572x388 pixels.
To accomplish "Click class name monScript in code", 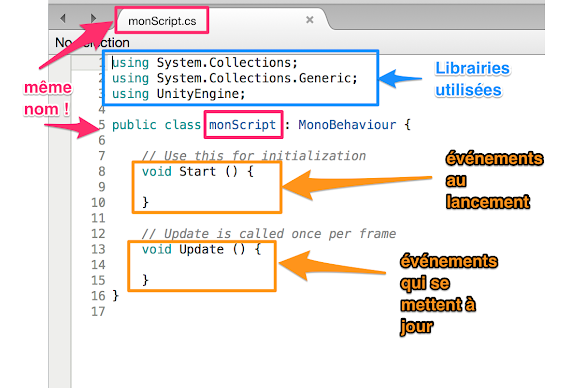I will (x=243, y=125).
